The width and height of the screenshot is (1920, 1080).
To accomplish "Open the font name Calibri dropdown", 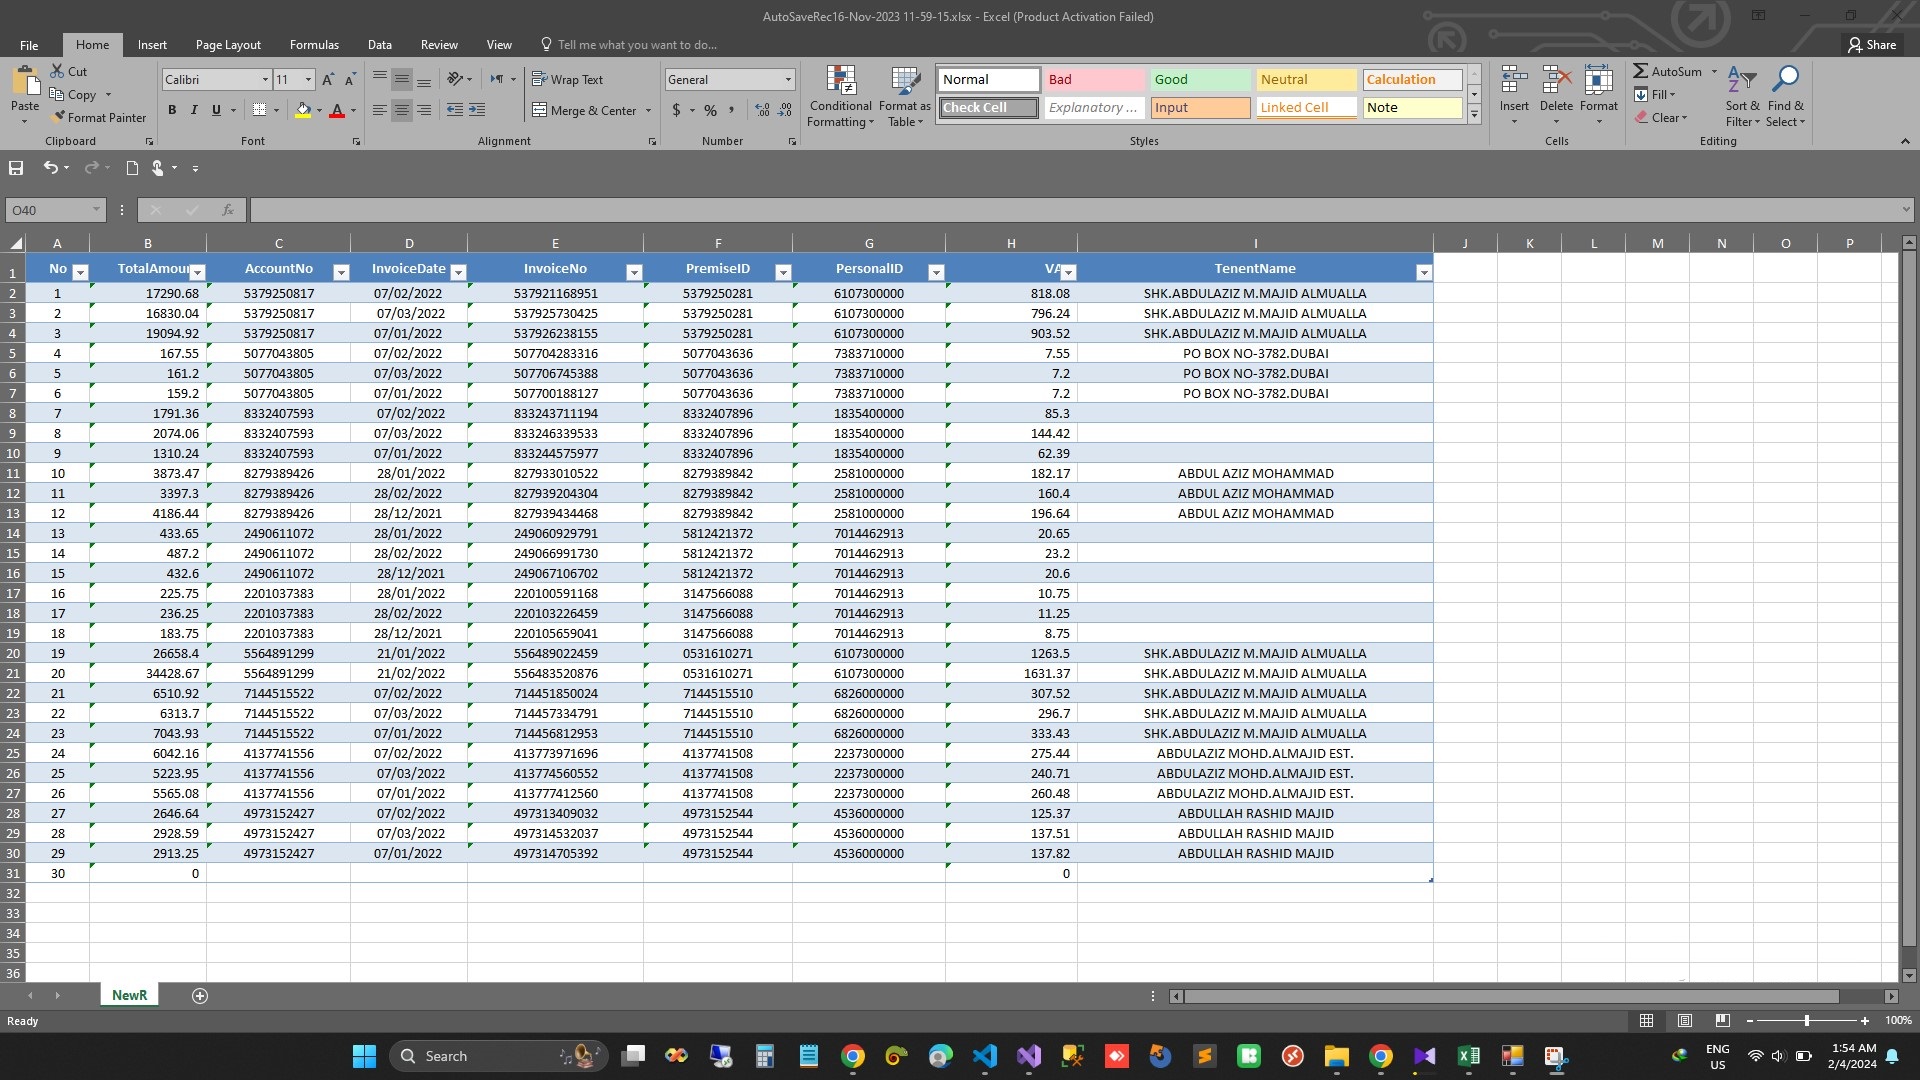I will pos(265,80).
